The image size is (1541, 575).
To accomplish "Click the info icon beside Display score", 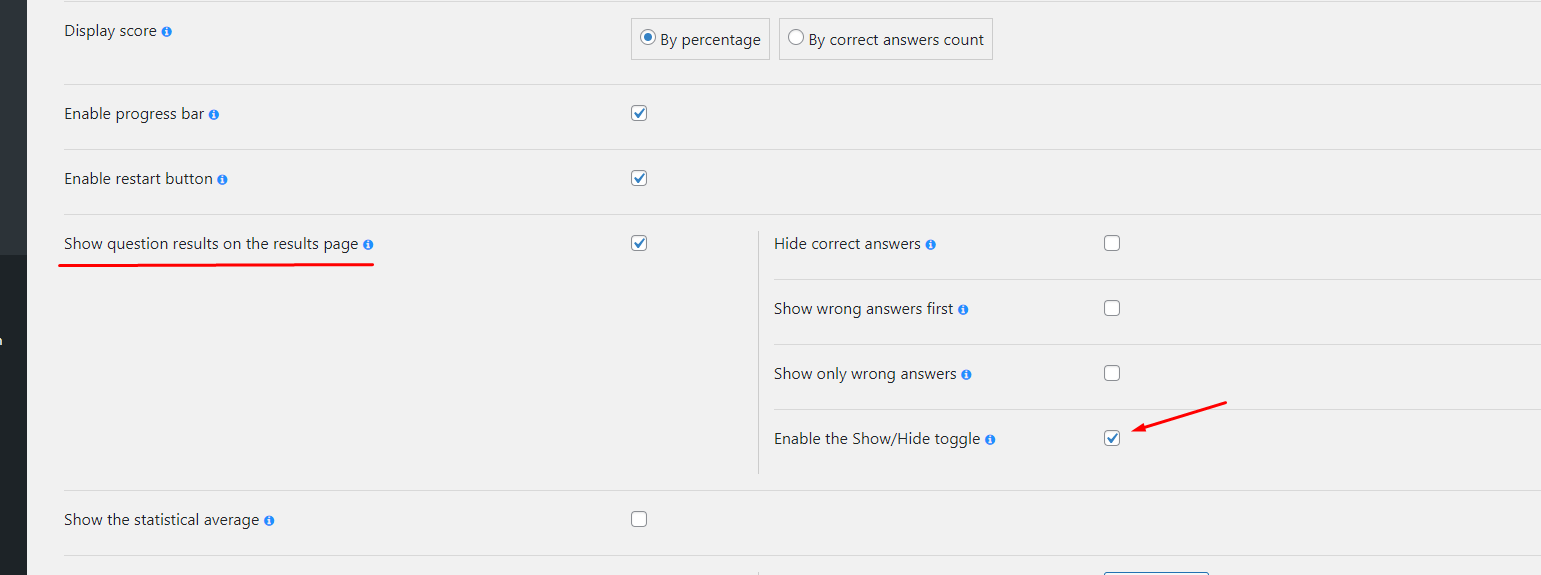I will (167, 32).
